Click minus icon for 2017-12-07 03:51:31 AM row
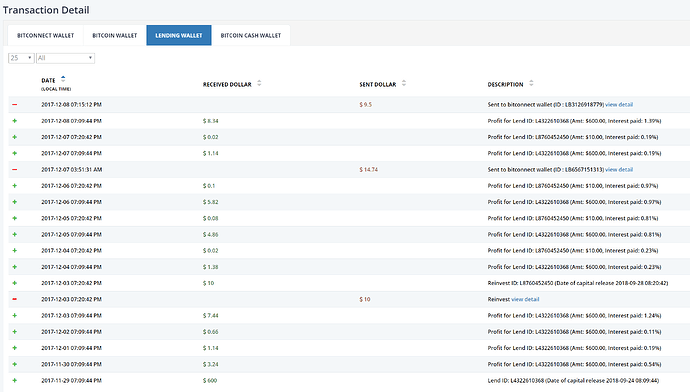 click(15, 169)
